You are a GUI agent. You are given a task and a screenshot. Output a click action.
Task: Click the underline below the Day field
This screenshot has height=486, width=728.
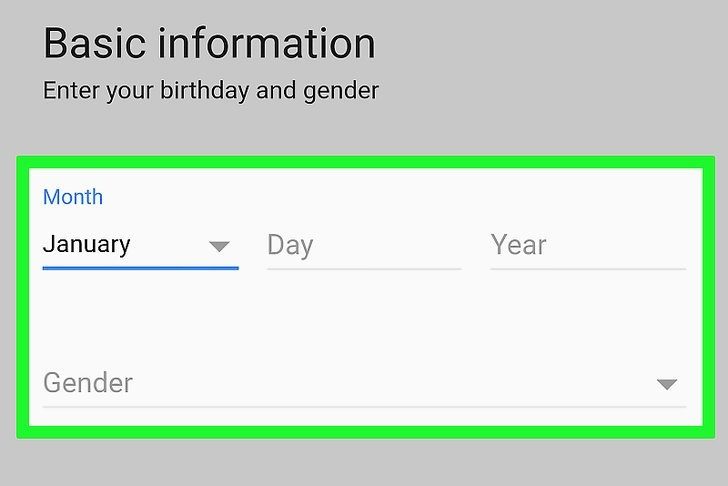(363, 268)
